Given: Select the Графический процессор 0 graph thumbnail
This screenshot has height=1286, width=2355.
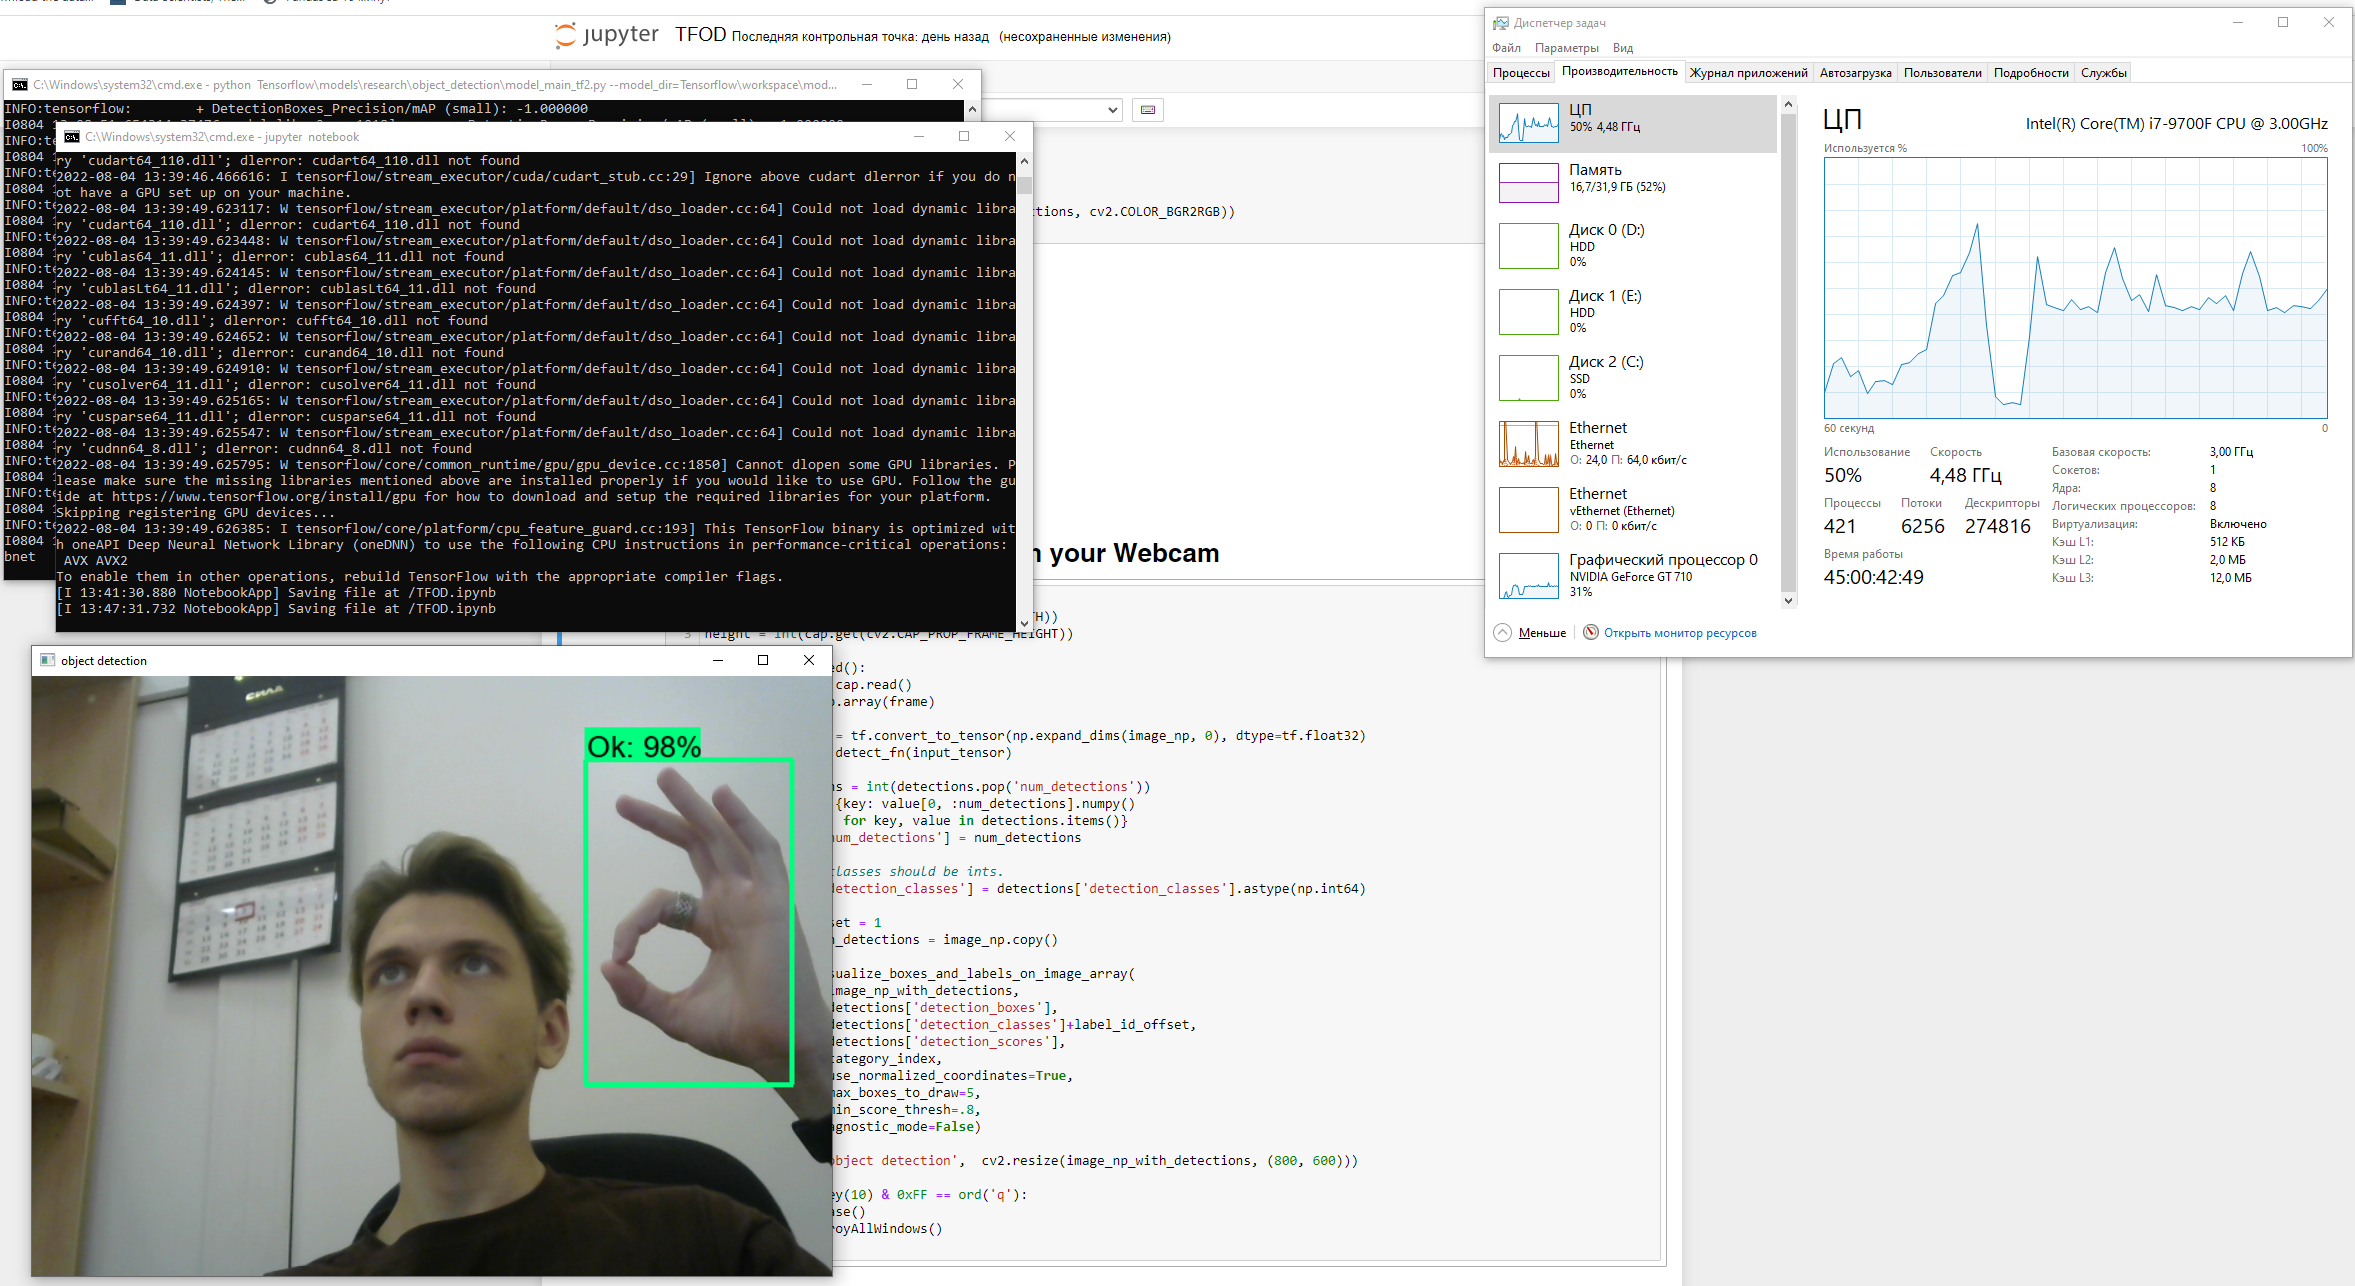Looking at the screenshot, I should point(1528,576).
